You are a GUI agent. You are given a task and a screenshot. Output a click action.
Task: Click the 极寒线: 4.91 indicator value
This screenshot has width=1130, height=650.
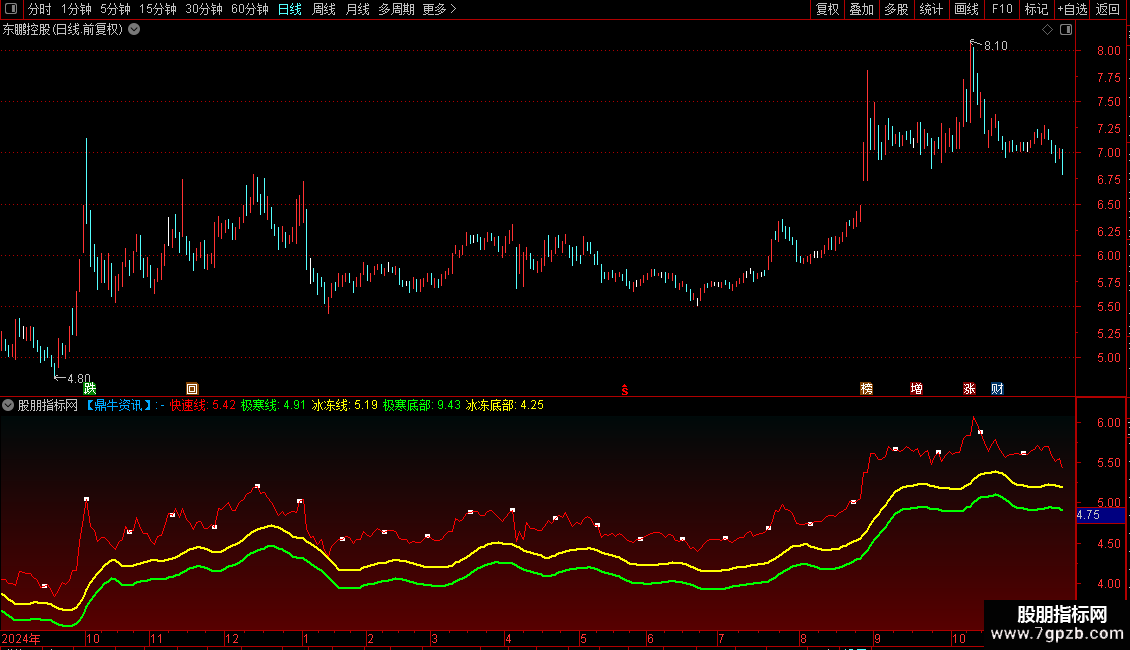(273, 406)
